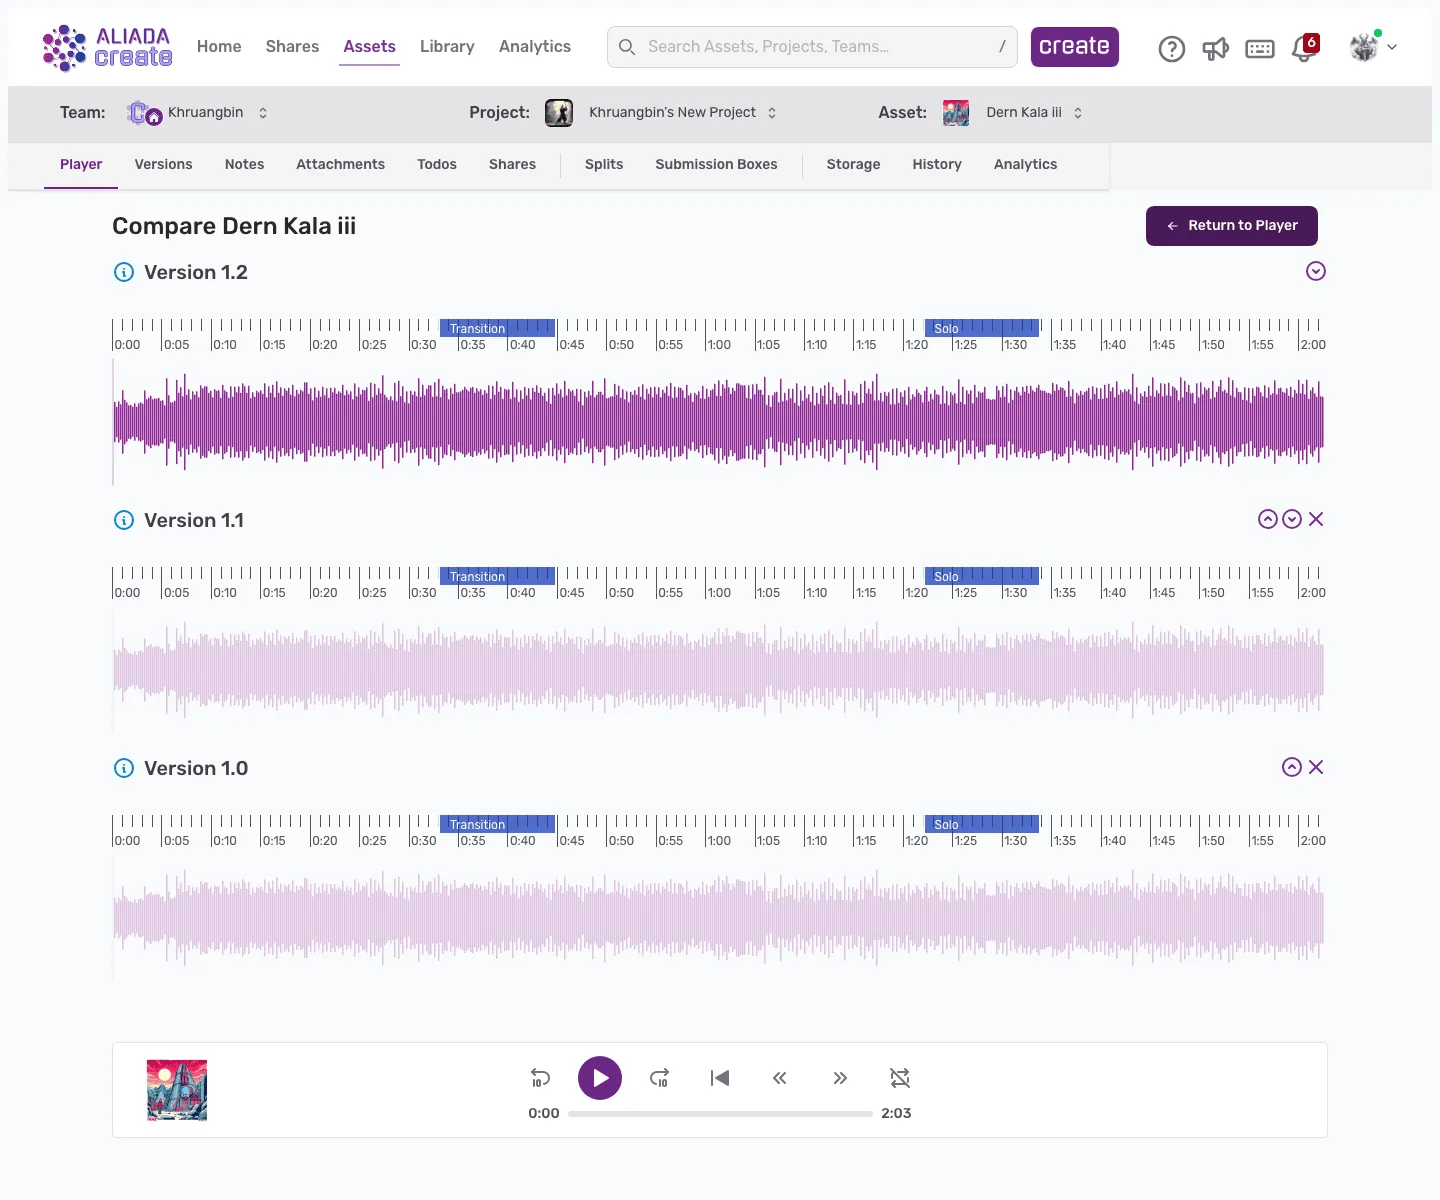The height and width of the screenshot is (1200, 1440).
Task: Remove Version 1.1 from comparison
Action: click(x=1316, y=519)
